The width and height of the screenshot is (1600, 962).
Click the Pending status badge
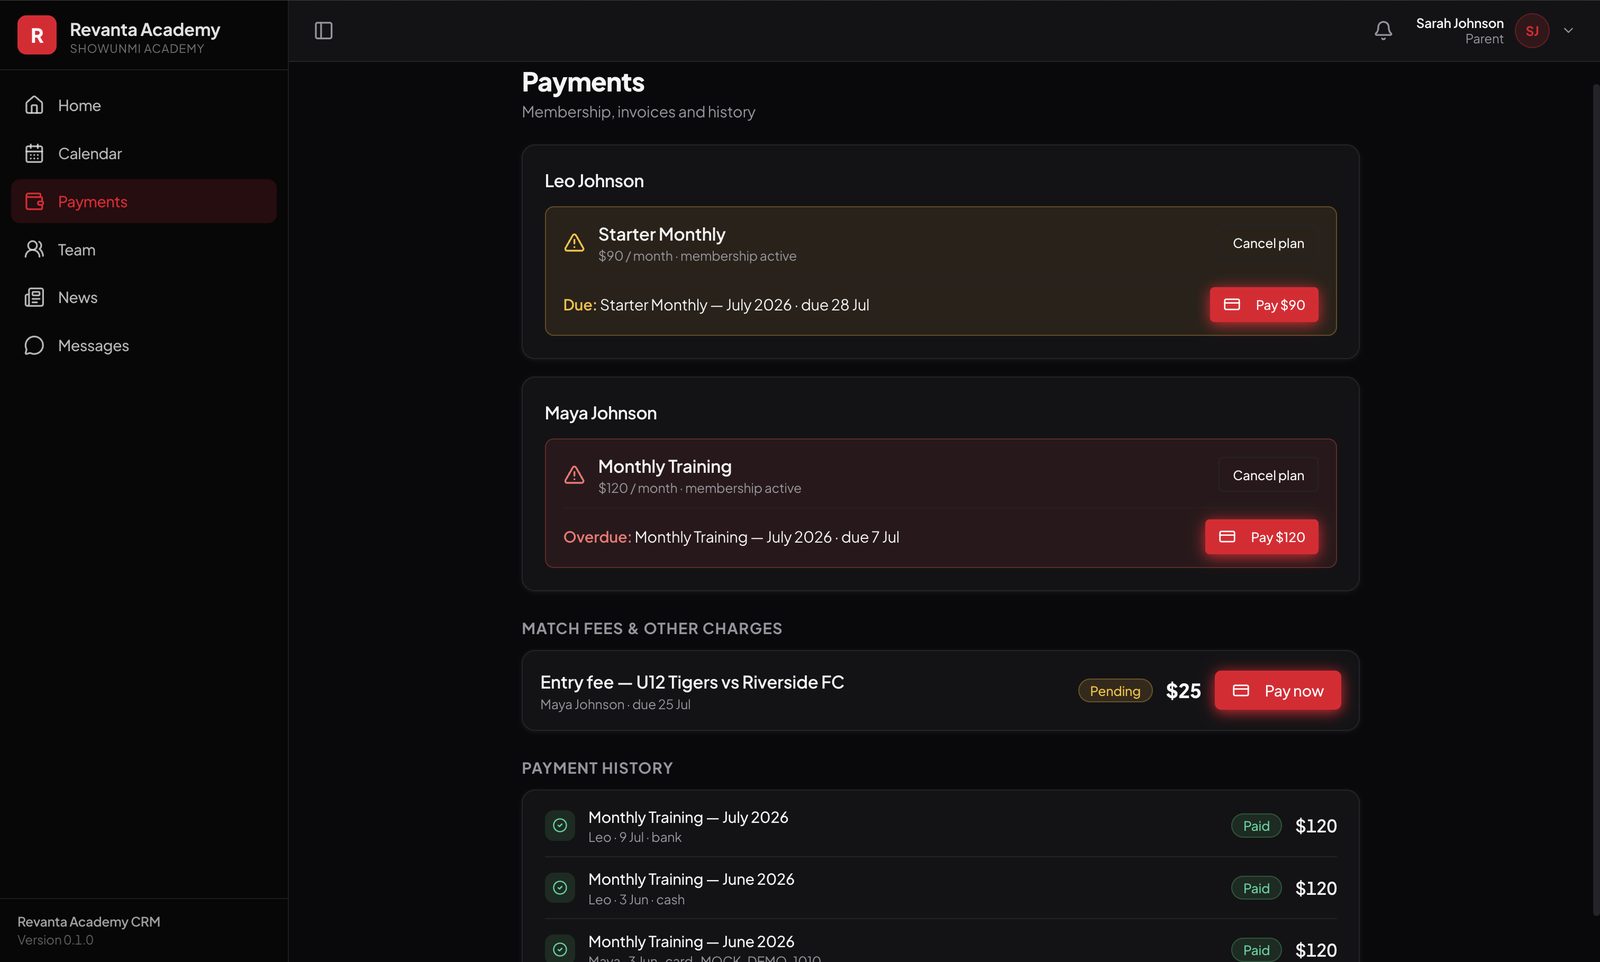click(x=1115, y=691)
